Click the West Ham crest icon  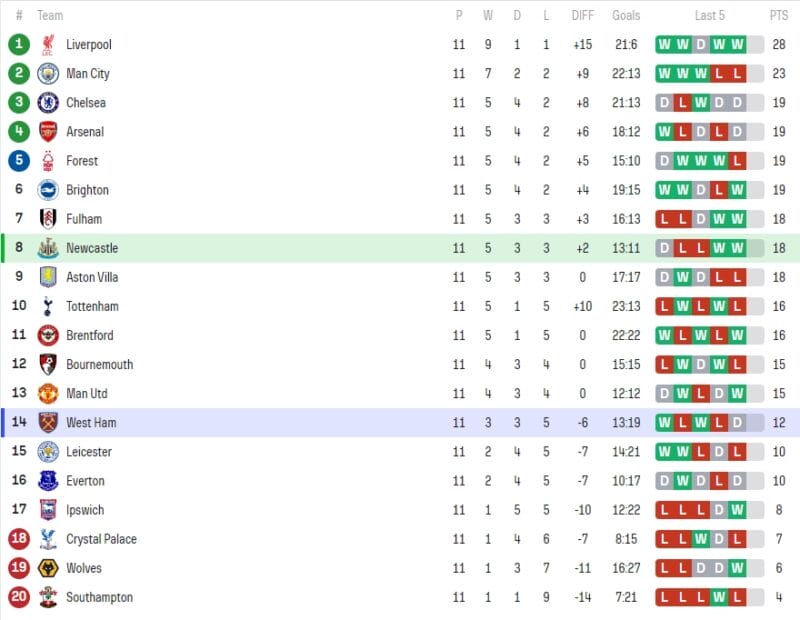48,422
